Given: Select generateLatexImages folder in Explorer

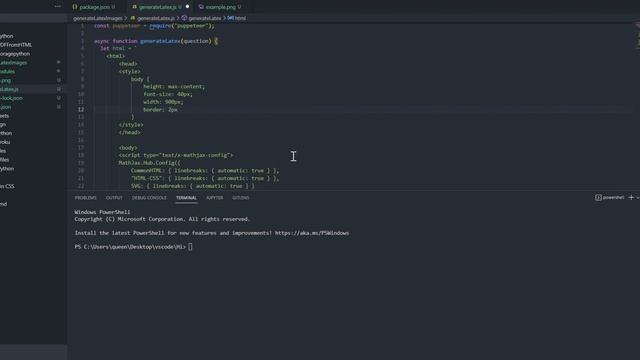Looking at the screenshot, I should (x=13, y=63).
